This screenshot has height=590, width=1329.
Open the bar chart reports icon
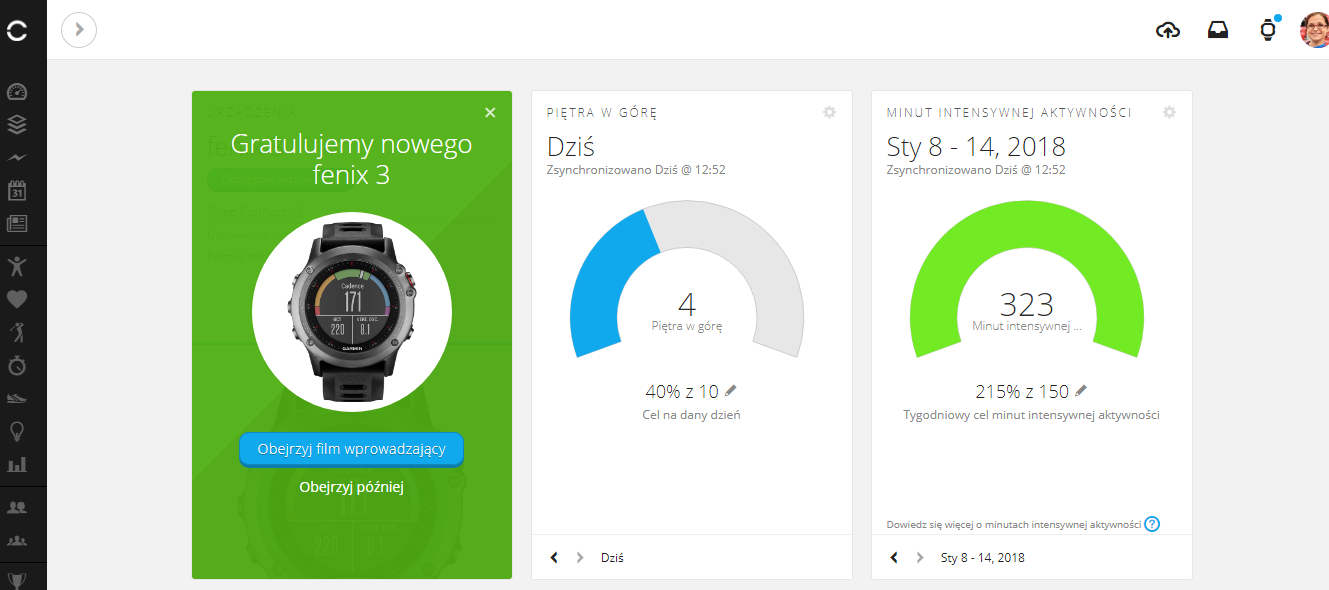click(x=17, y=464)
